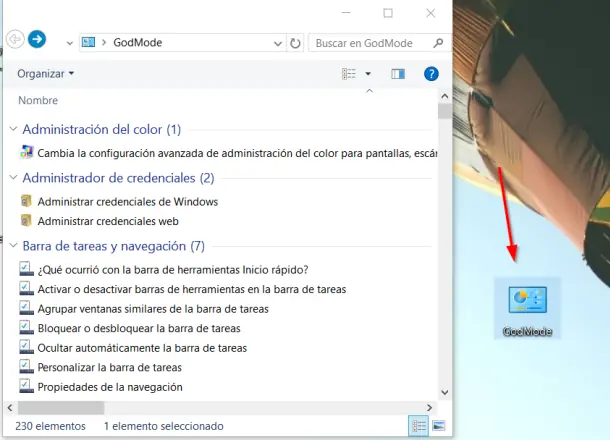This screenshot has width=610, height=440.
Task: Open ¿Qué ocurrió con la barra de herramientas Inicio rápido?
Action: coord(173,270)
